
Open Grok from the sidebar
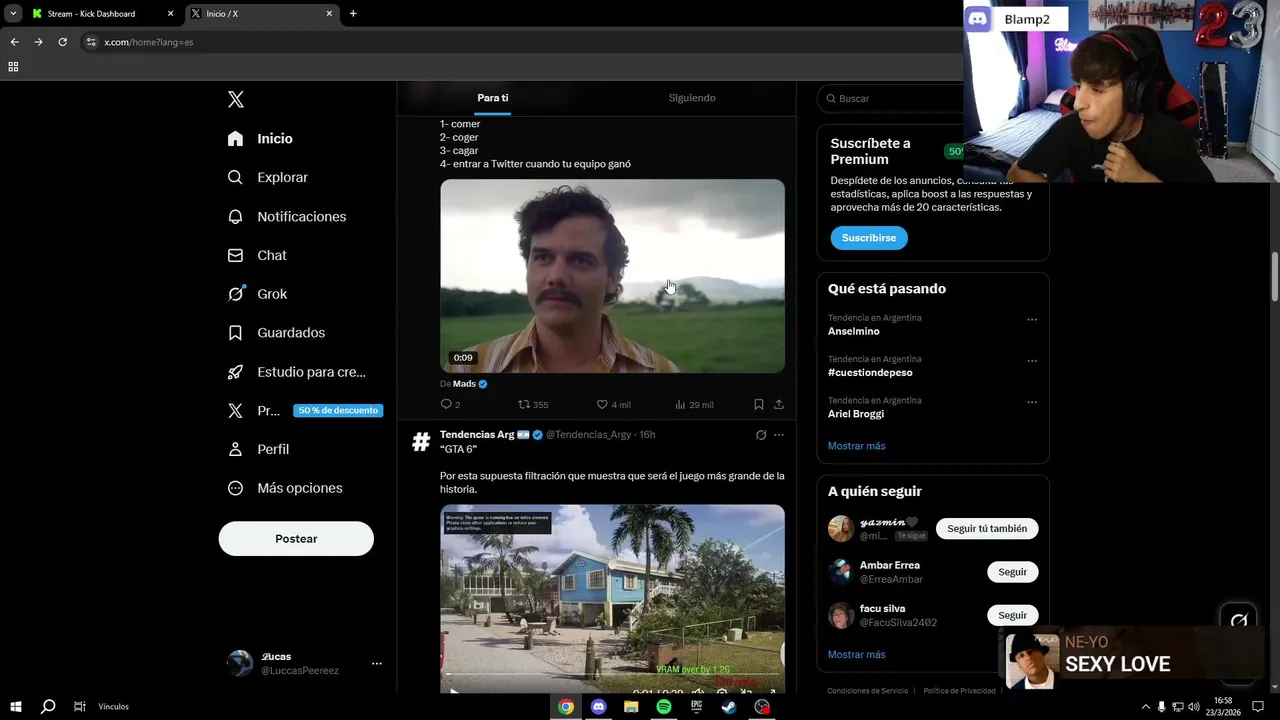click(x=257, y=294)
